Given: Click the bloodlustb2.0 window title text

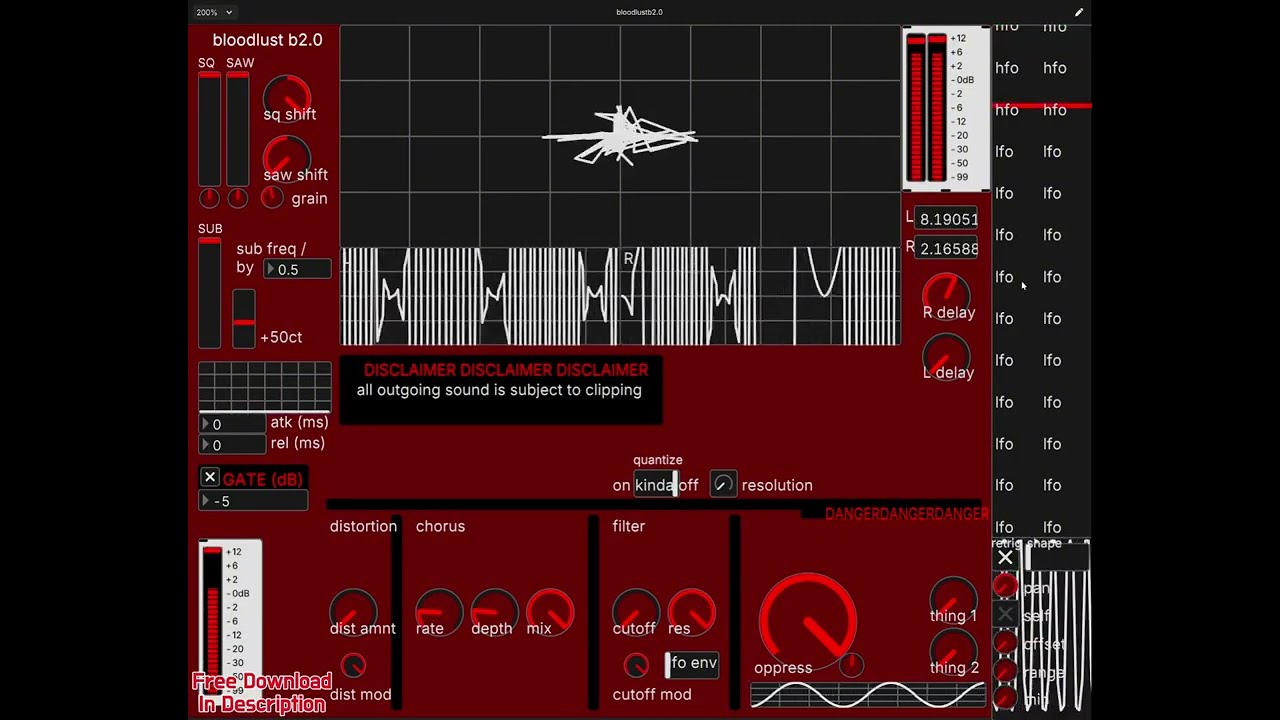Looking at the screenshot, I should pyautogui.click(x=639, y=12).
